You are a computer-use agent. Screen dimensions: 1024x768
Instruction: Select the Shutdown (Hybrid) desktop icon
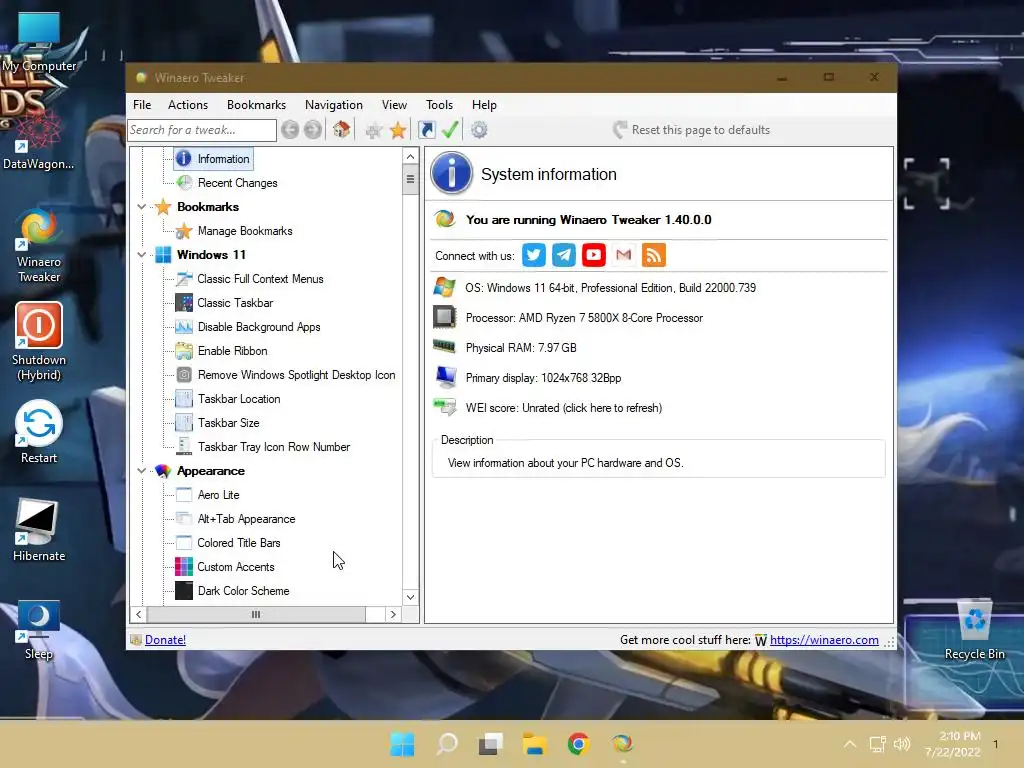coord(39,342)
